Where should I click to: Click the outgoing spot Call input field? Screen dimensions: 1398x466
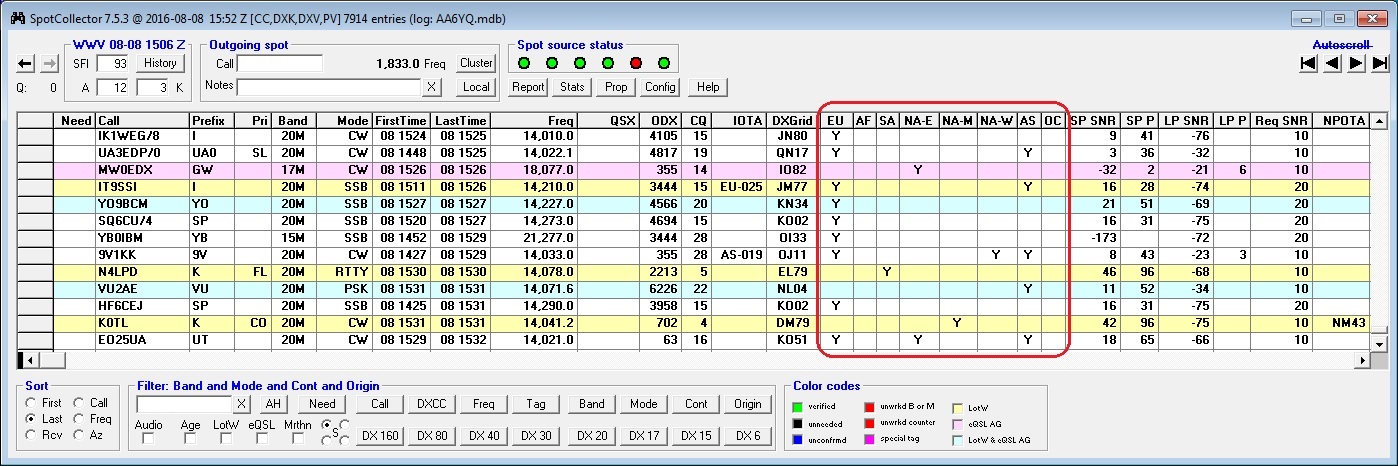(280, 63)
